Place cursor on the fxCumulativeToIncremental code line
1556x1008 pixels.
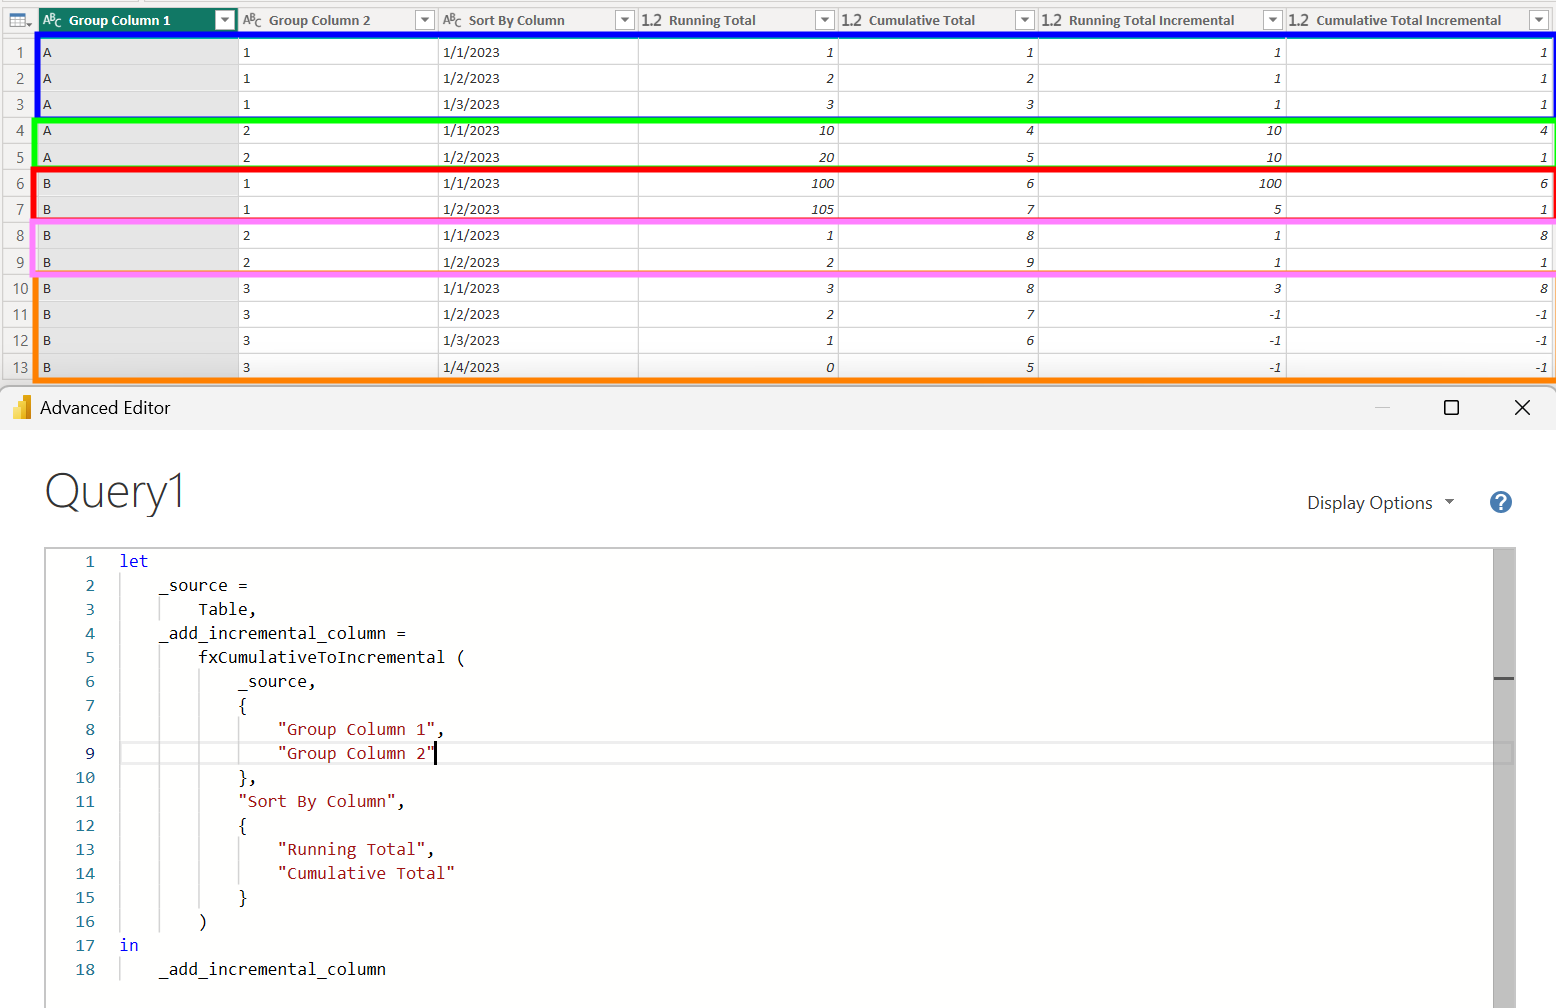coord(321,657)
